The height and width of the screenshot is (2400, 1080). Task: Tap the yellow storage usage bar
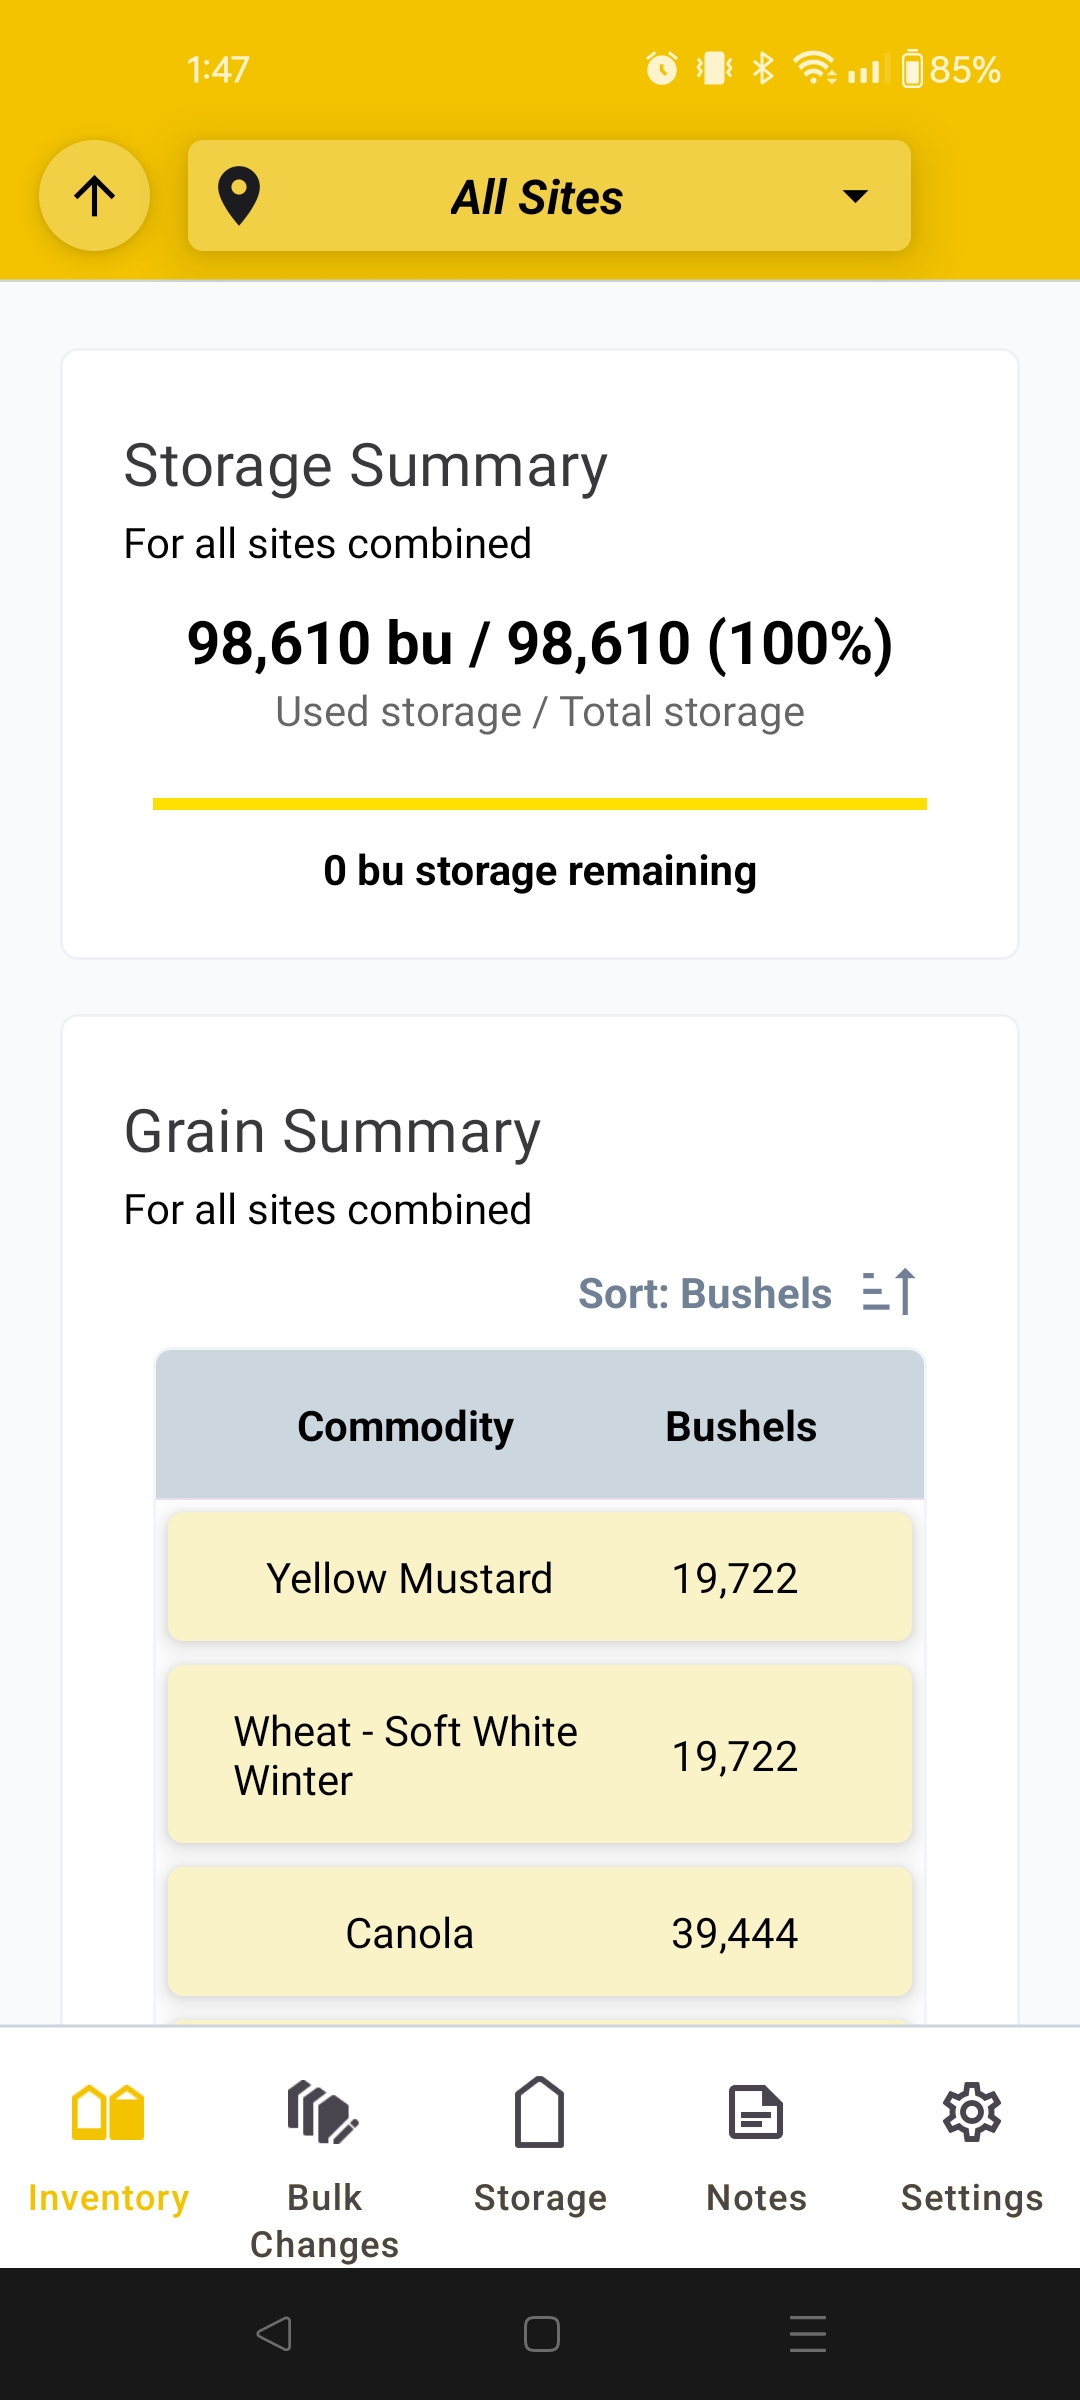[540, 803]
